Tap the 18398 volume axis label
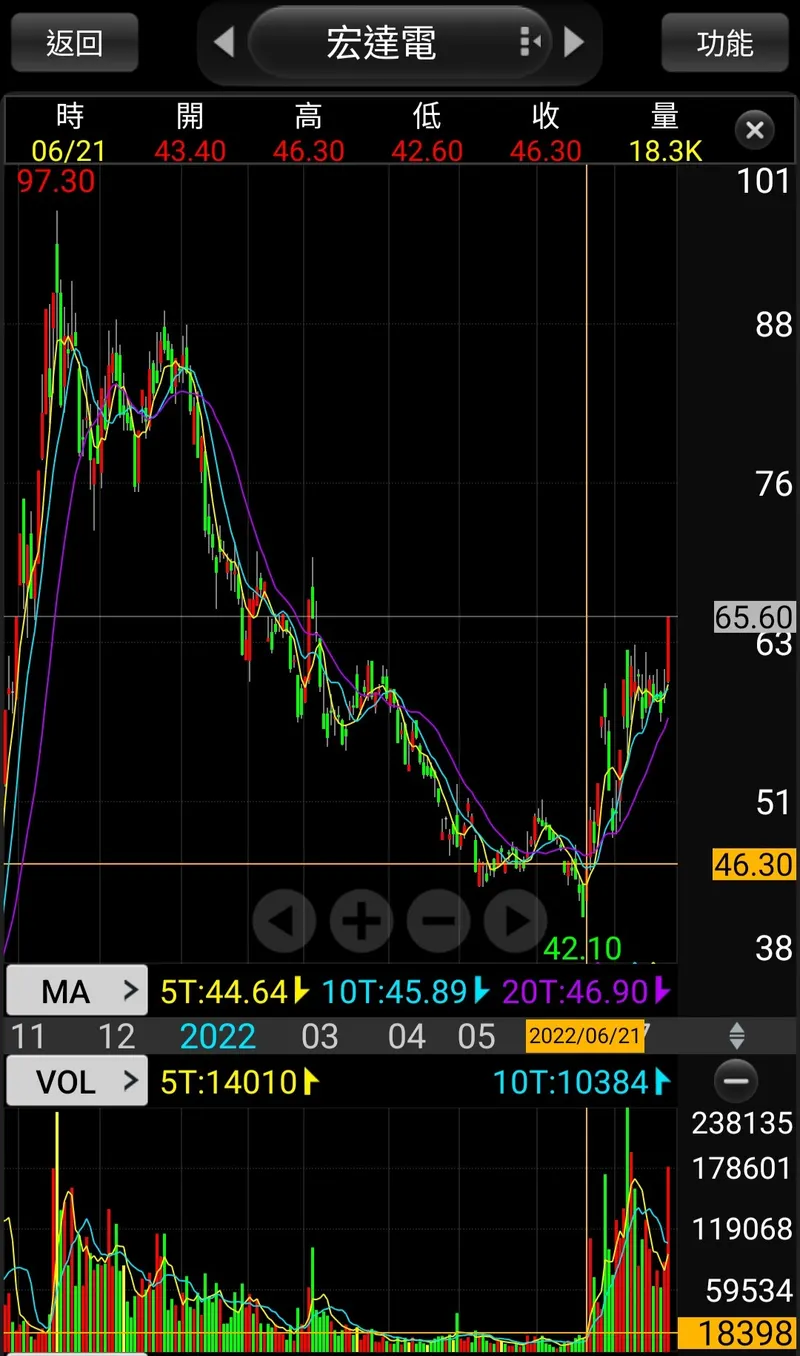Image resolution: width=800 pixels, height=1356 pixels. (737, 1333)
